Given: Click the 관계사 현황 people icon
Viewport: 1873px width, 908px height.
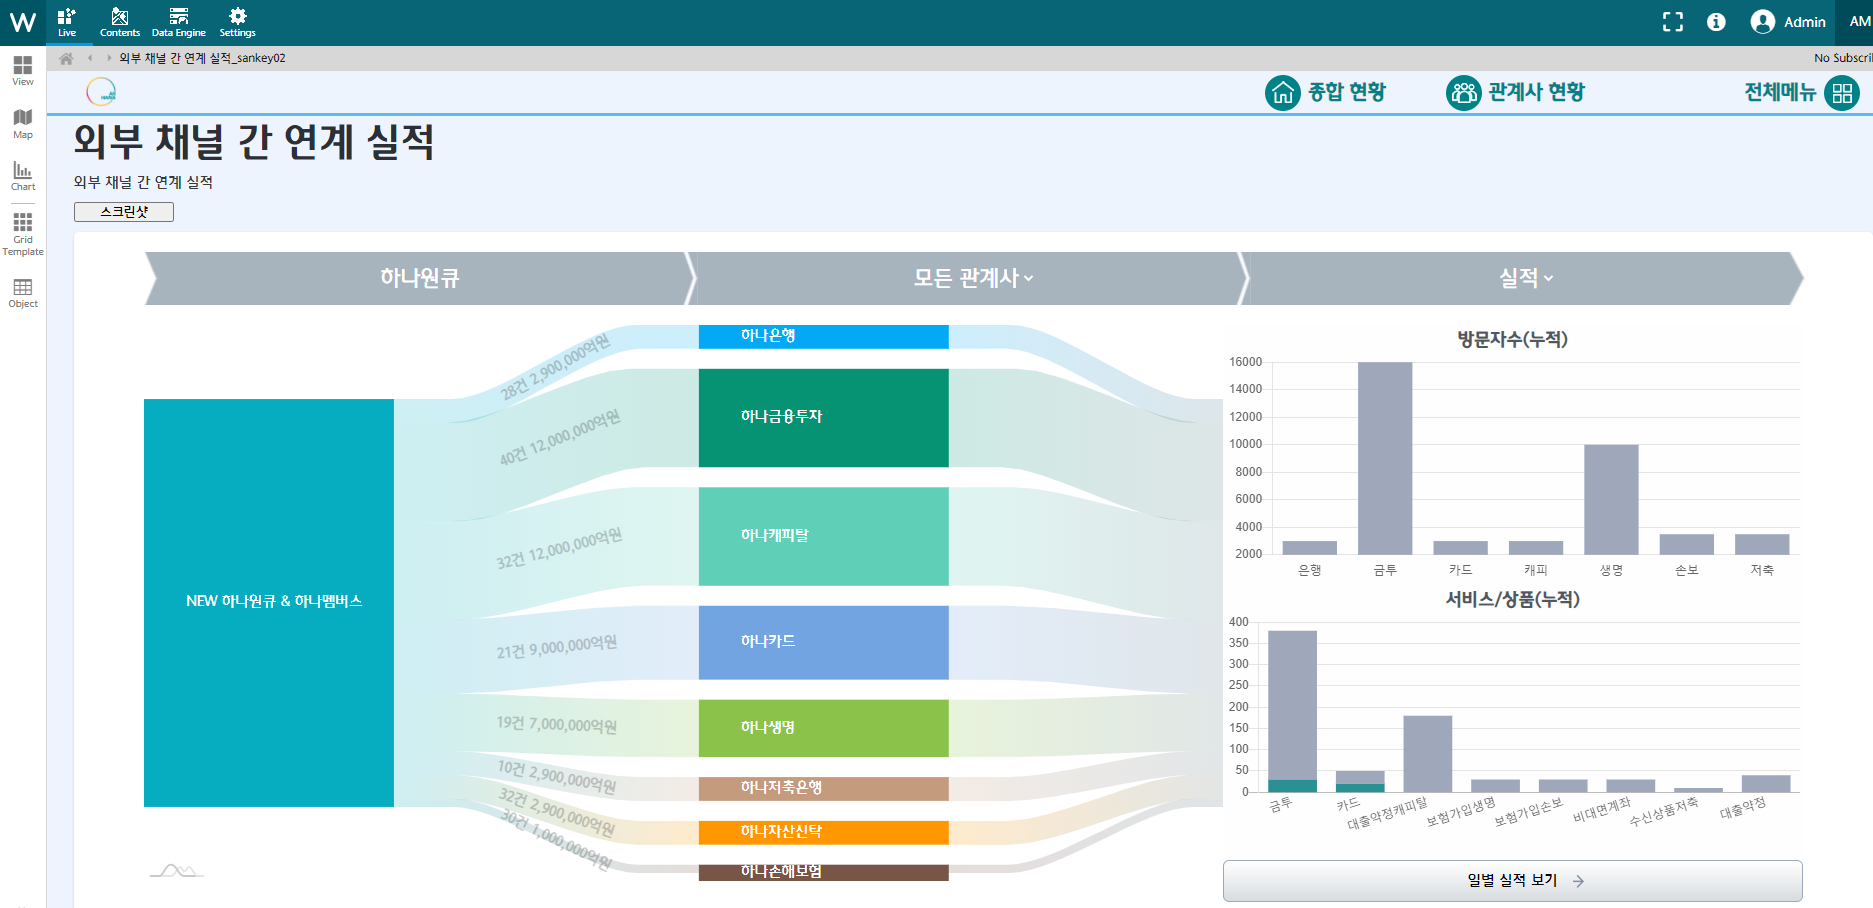Looking at the screenshot, I should [1464, 92].
